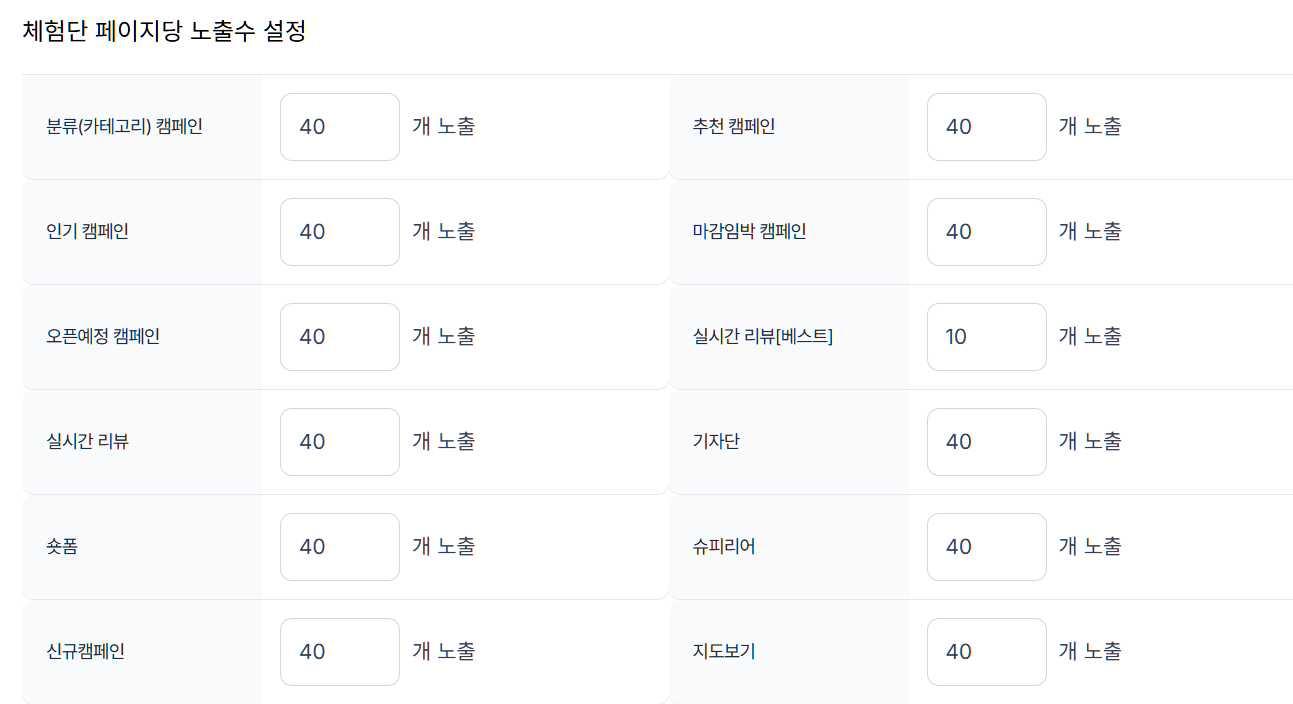Select the 실시간 리뷰[베스트] field showing 10
Screen dimensions: 1293x704
coord(986,337)
